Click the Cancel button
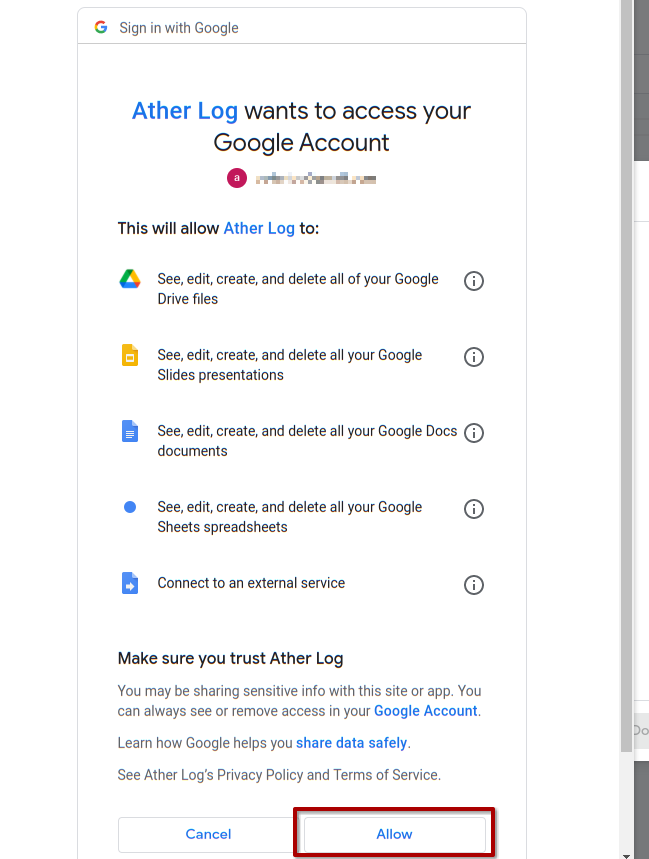This screenshot has height=859, width=649. pos(208,834)
